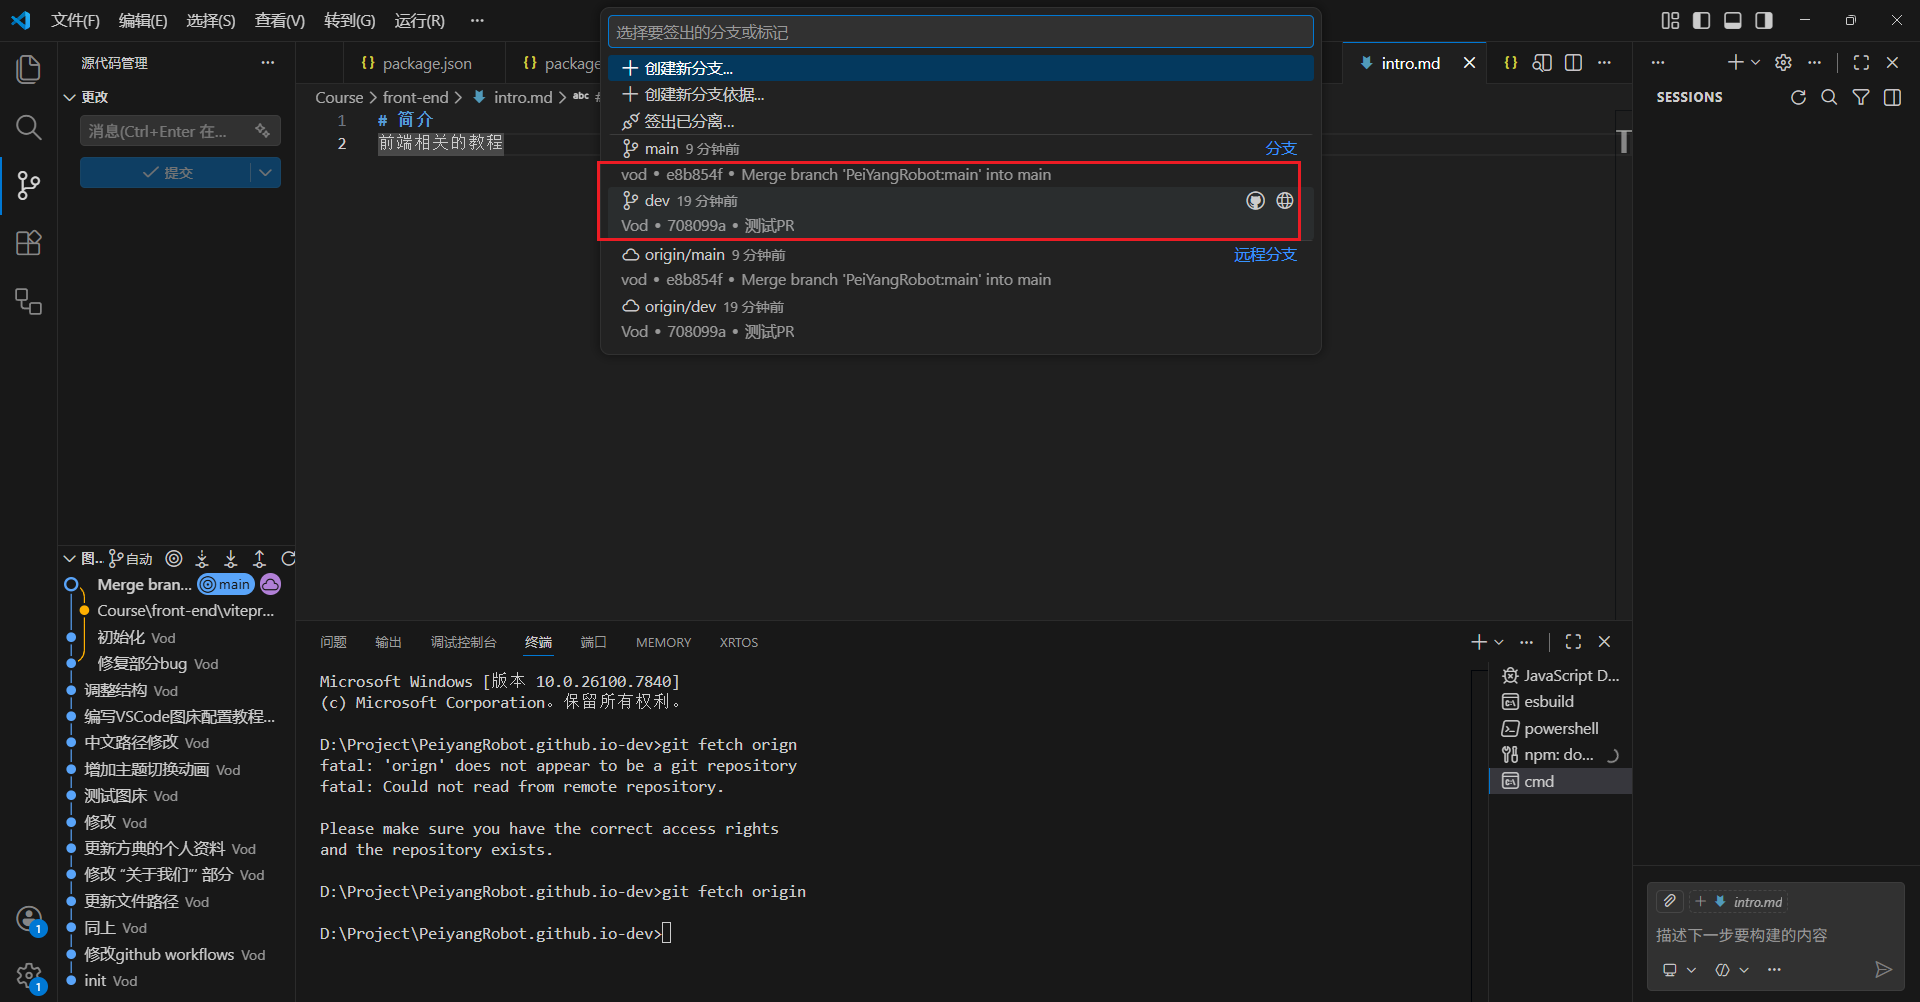Check out the origin/dev remote branch

pos(961,319)
